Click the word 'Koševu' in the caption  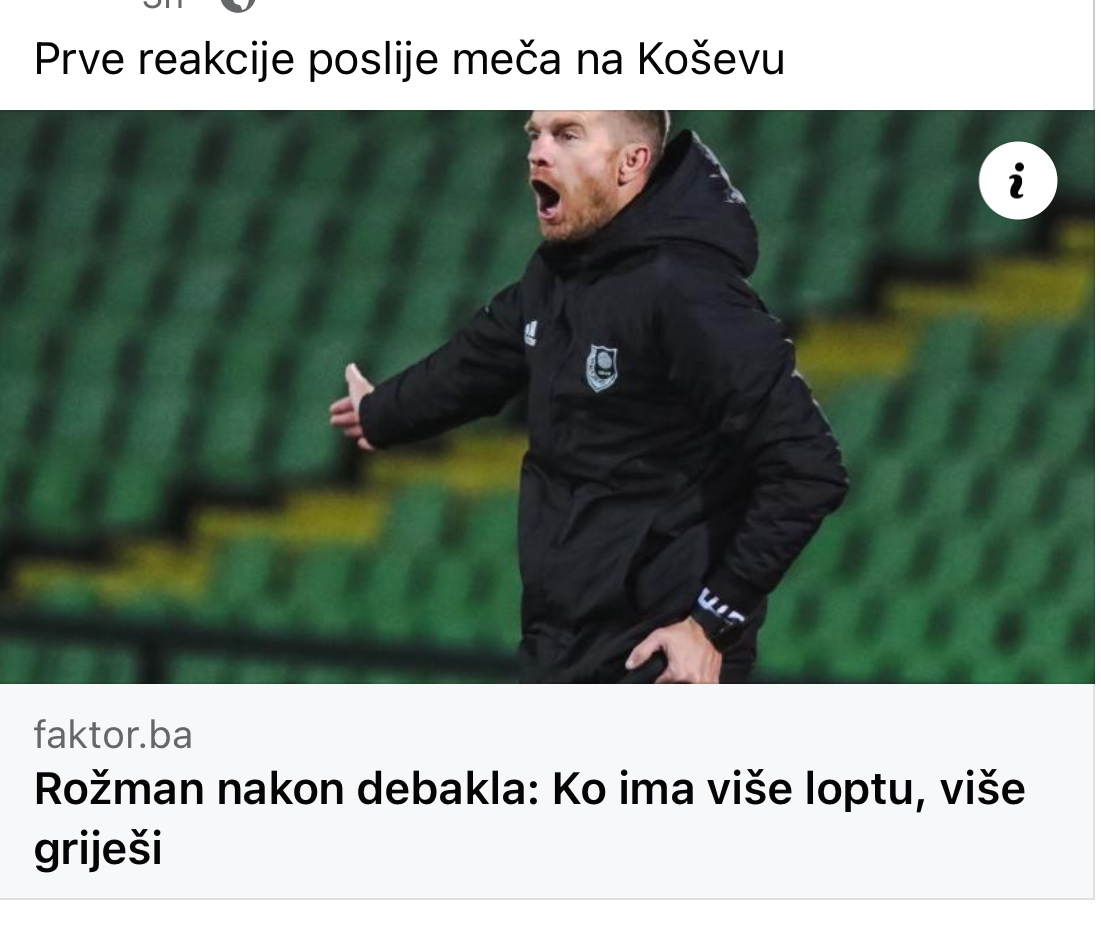[x=711, y=59]
